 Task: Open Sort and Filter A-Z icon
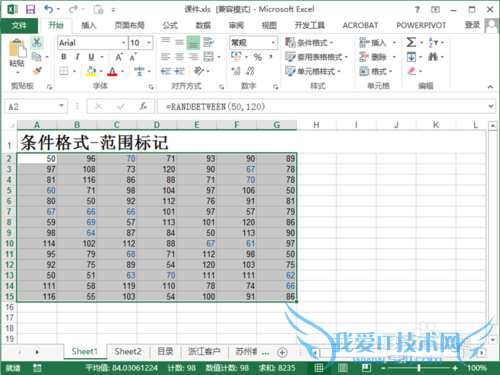tap(433, 42)
